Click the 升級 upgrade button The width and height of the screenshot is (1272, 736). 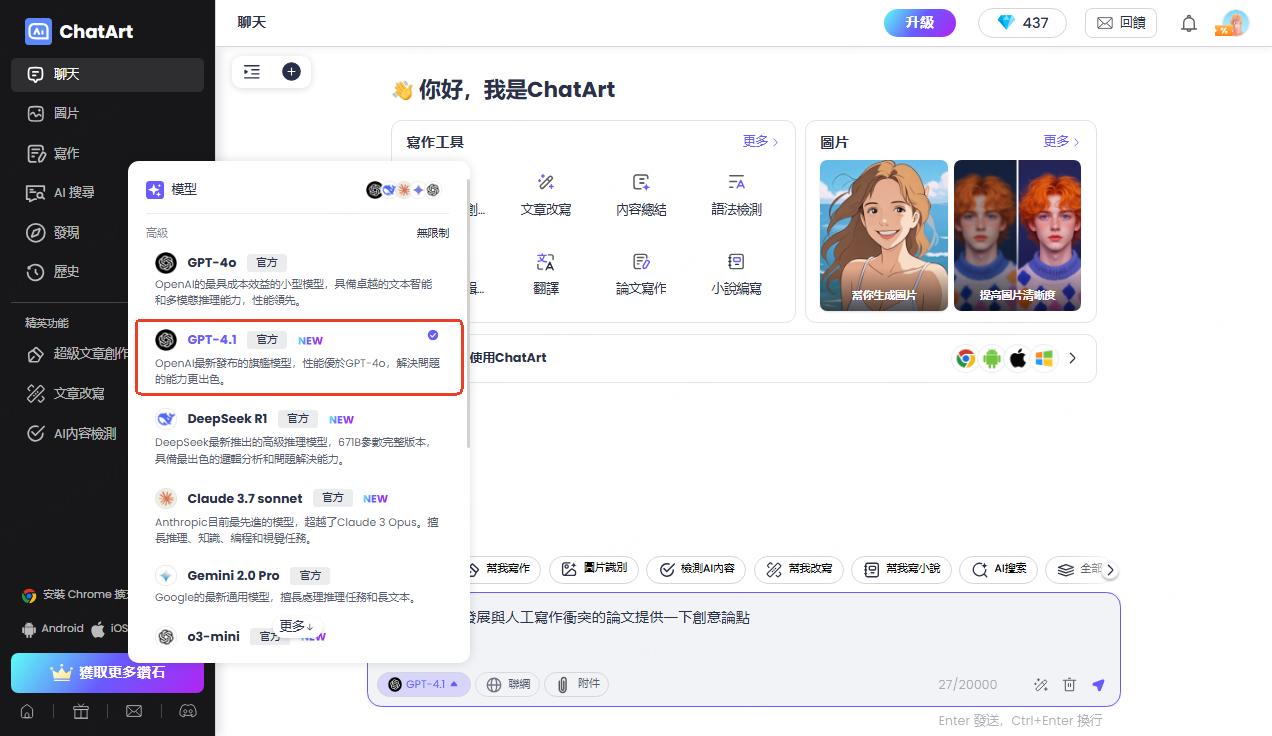(x=920, y=22)
